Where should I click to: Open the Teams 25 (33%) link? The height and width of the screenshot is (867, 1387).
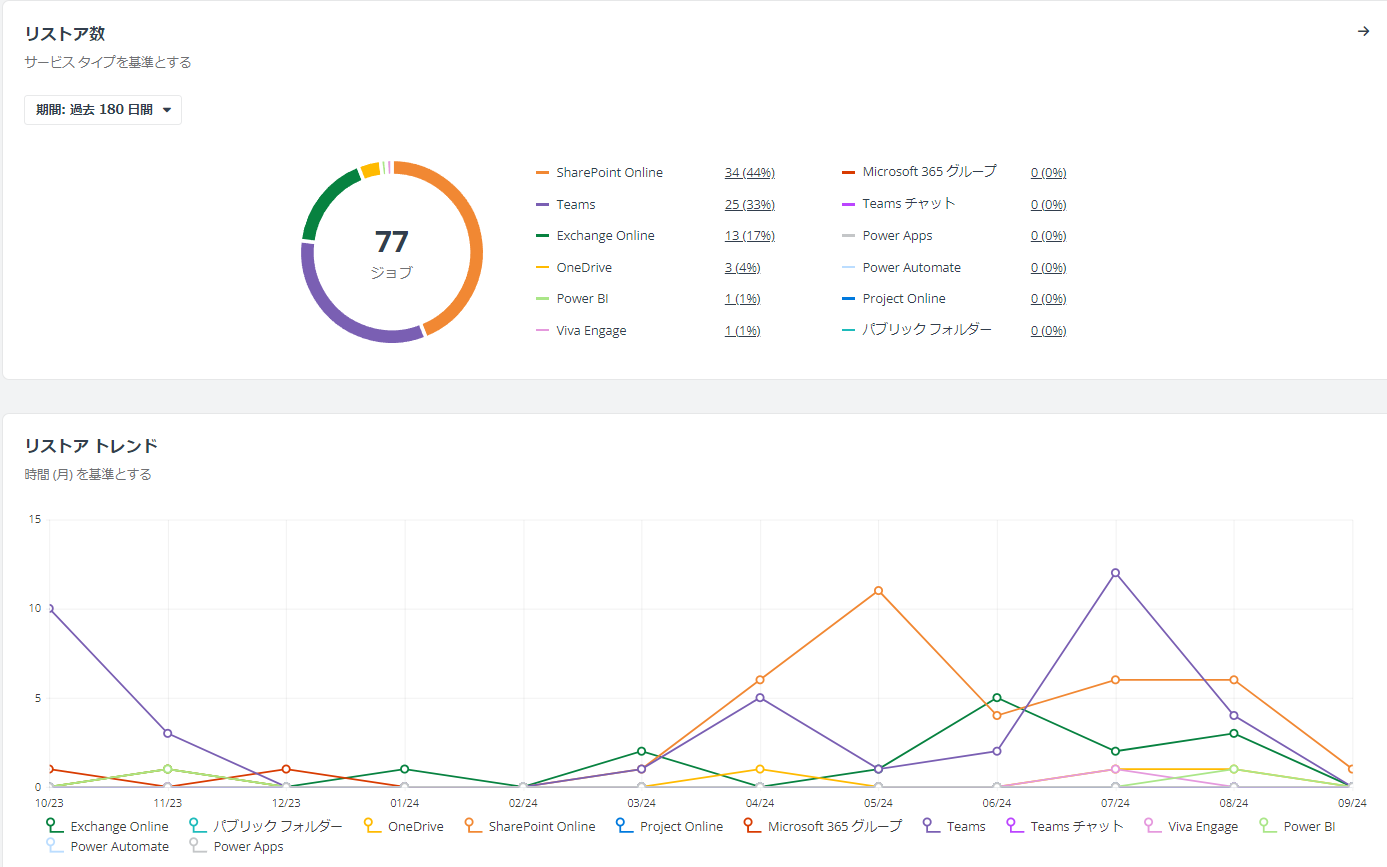[750, 204]
